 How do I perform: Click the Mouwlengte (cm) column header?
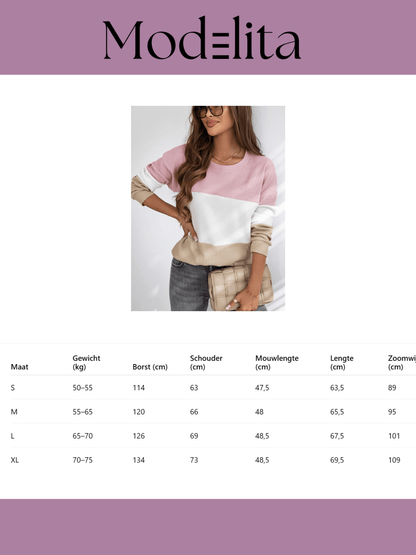coord(277,362)
